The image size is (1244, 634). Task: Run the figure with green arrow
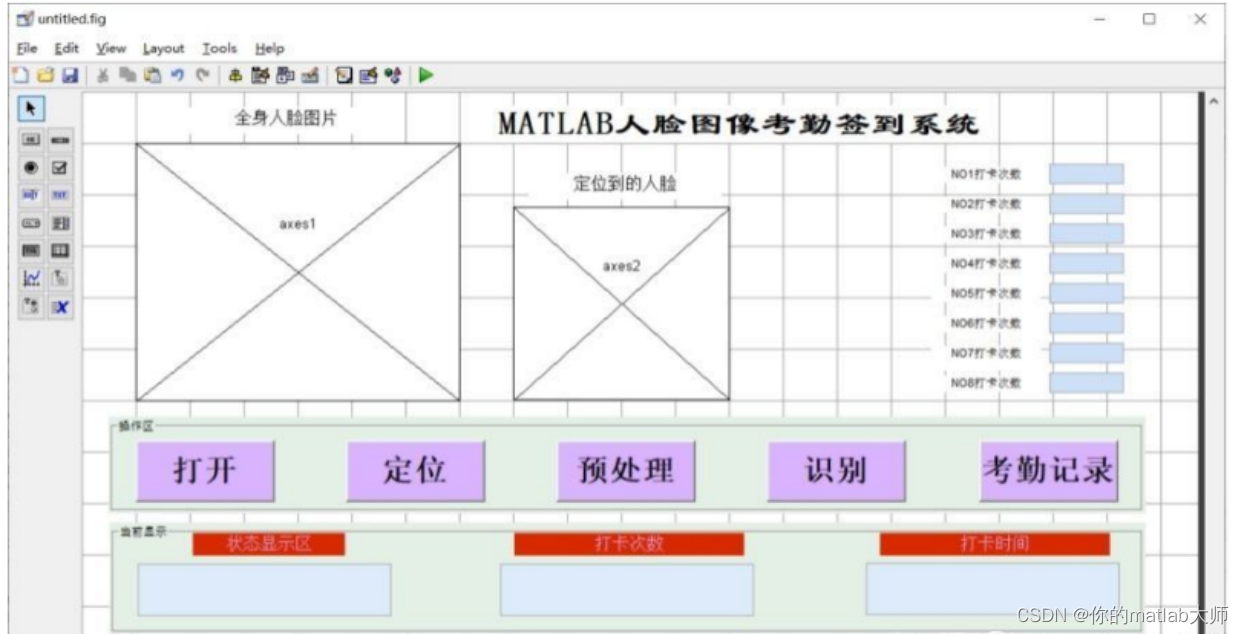coord(427,75)
